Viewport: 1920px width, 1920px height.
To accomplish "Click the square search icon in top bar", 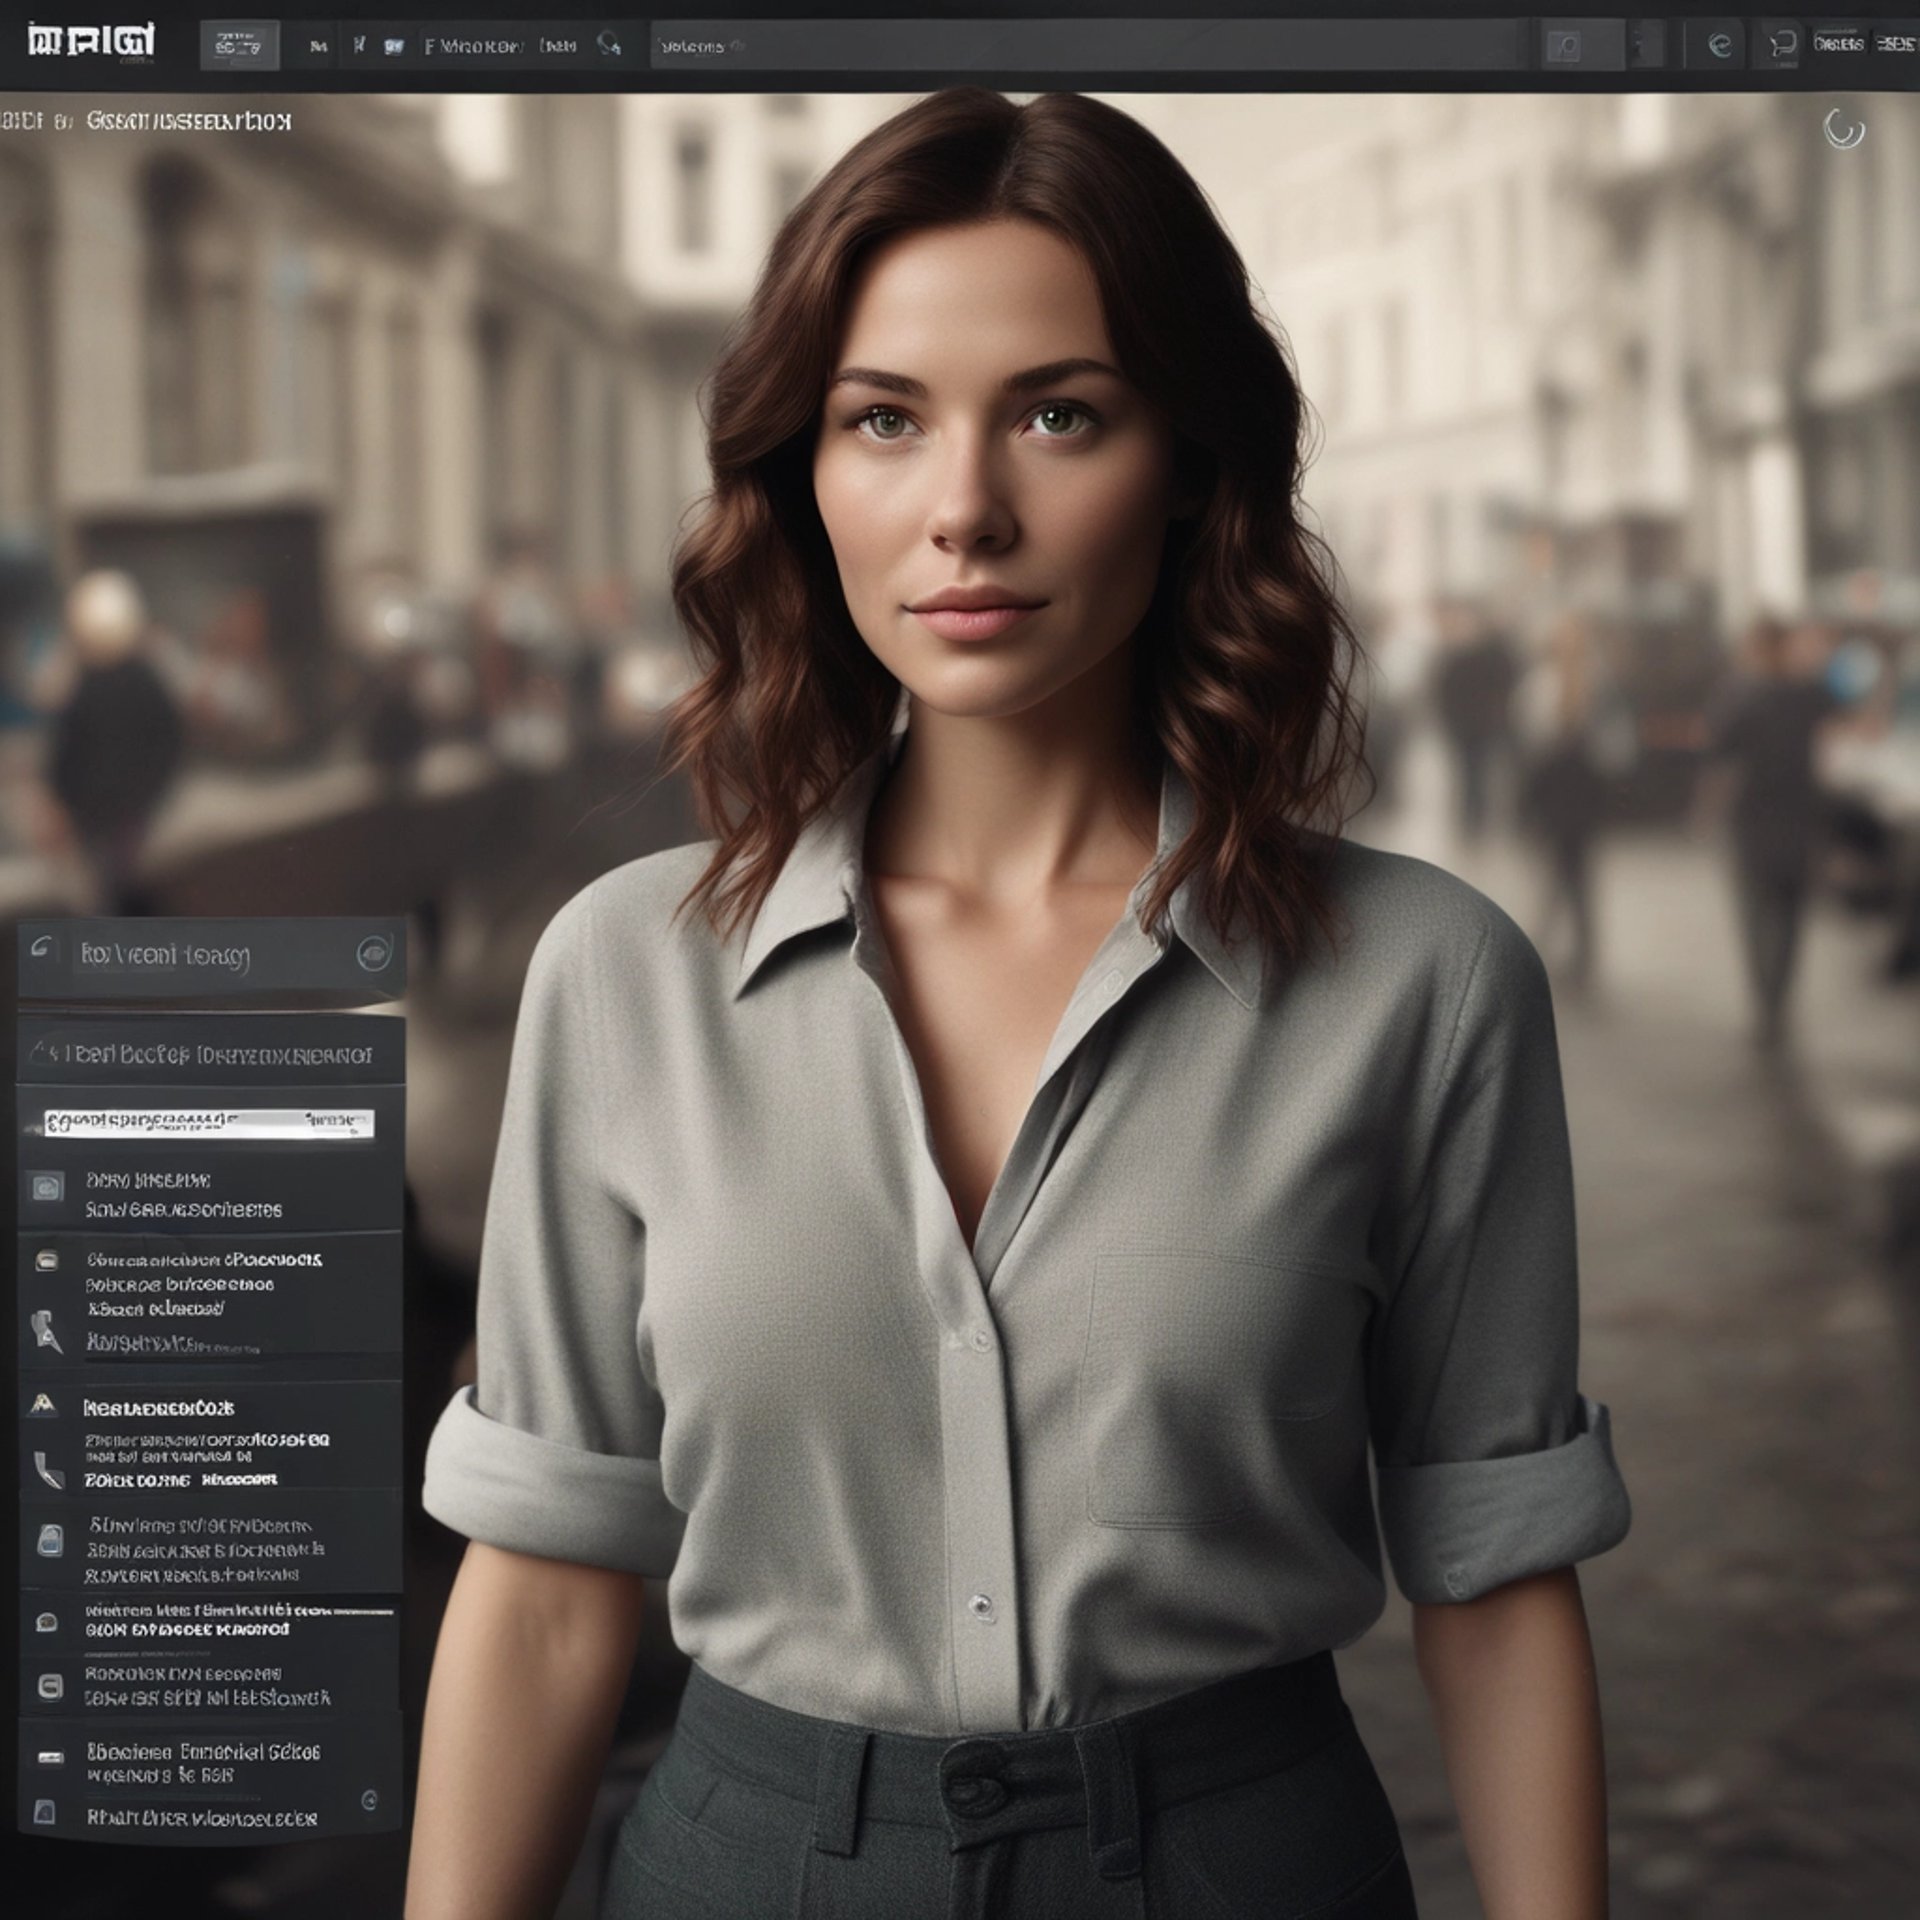I will tap(1564, 46).
